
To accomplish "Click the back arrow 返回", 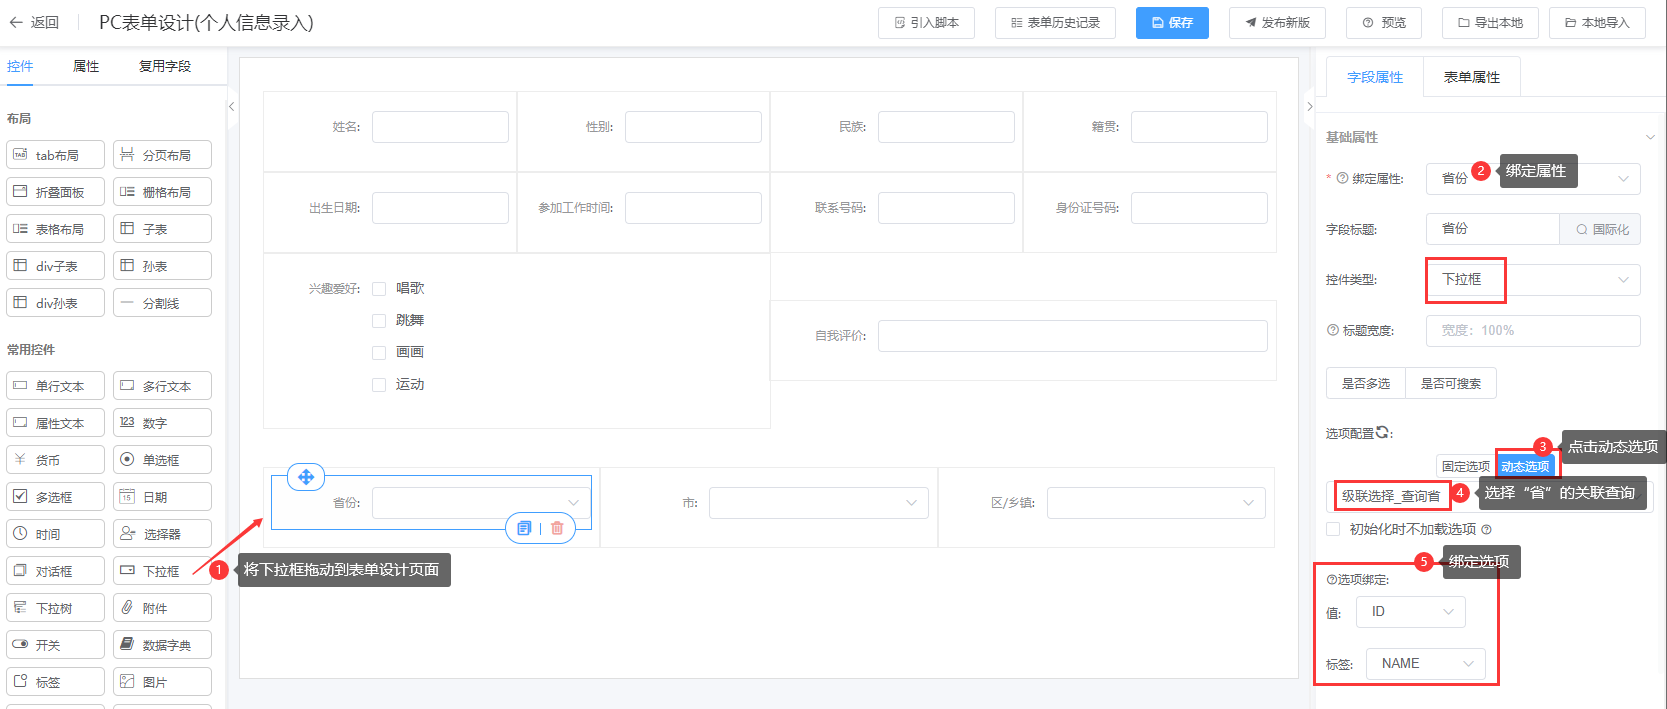I will [x=34, y=22].
